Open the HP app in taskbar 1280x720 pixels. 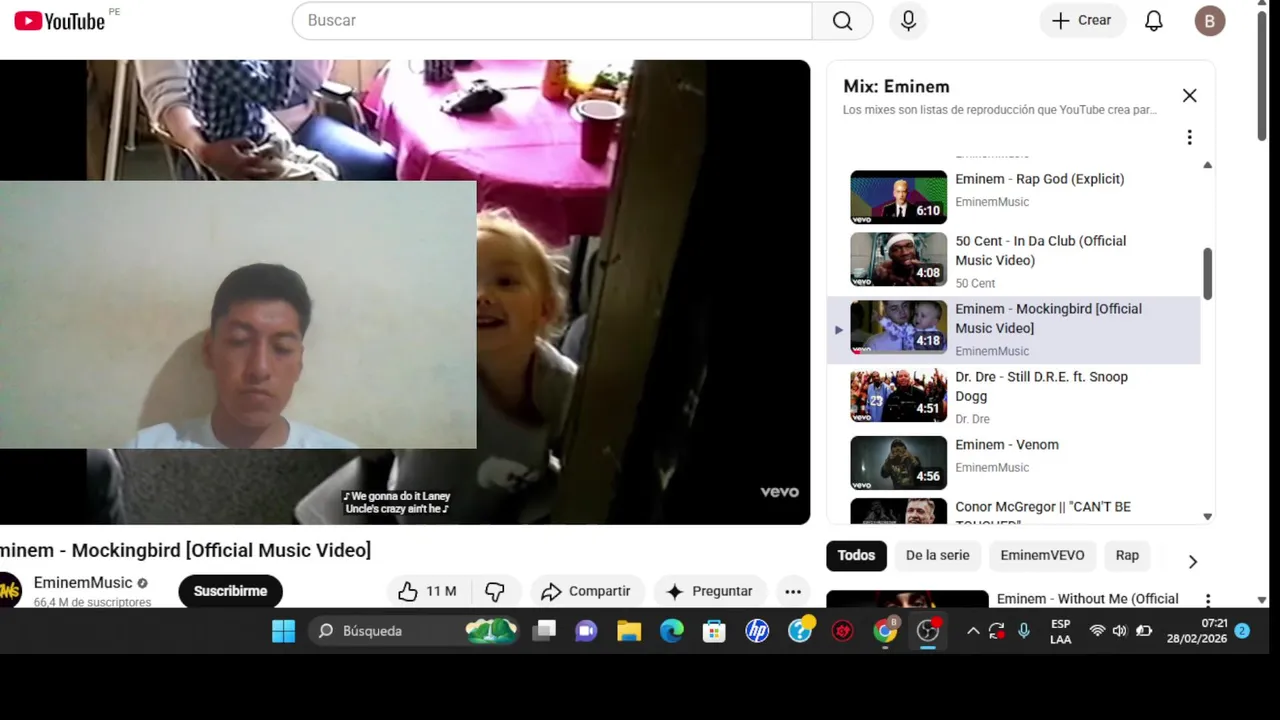[x=757, y=631]
